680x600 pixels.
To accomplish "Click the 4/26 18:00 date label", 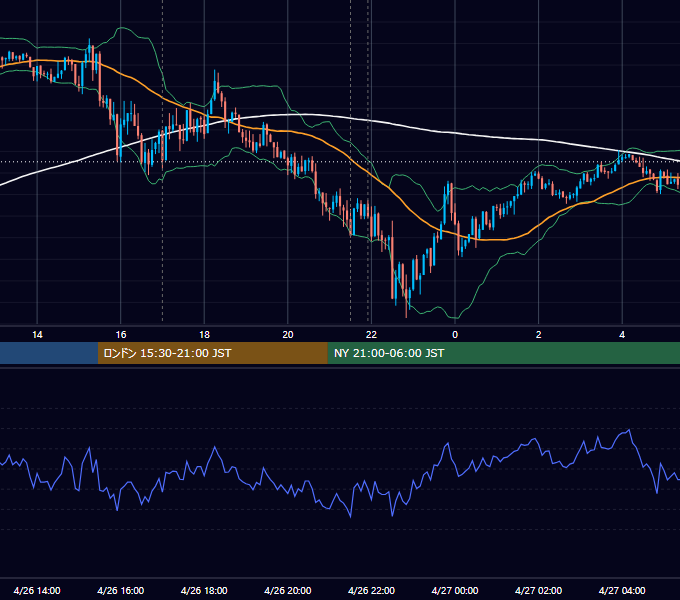I will [x=204, y=590].
